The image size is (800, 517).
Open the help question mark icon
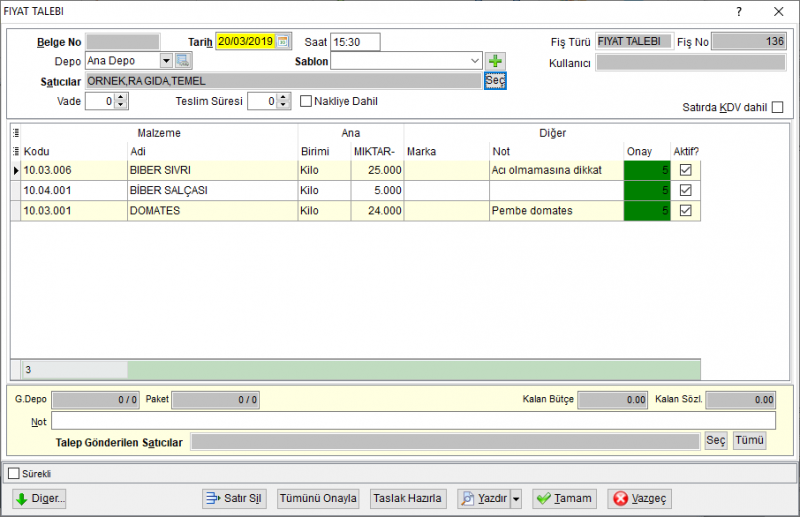pyautogui.click(x=739, y=11)
